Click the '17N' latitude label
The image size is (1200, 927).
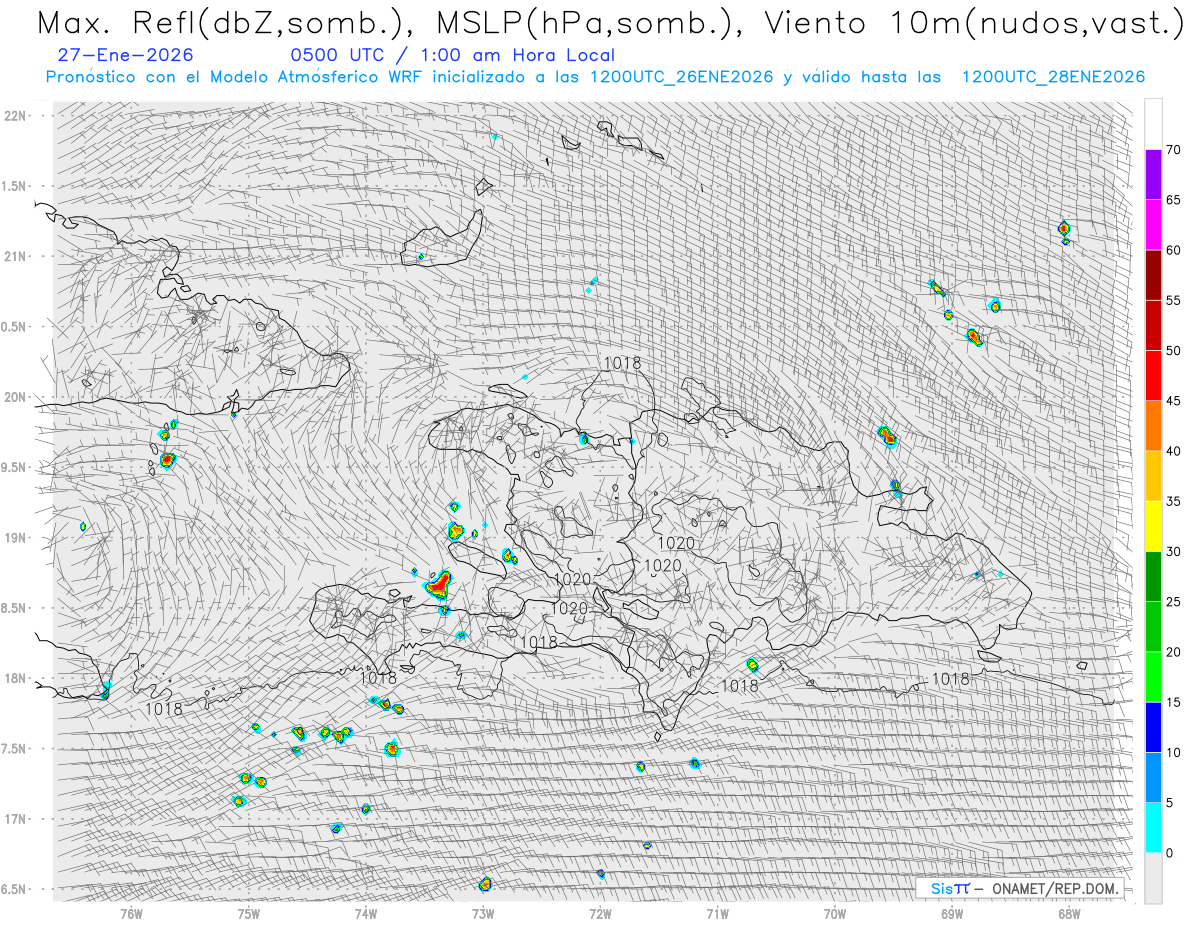[x=15, y=819]
